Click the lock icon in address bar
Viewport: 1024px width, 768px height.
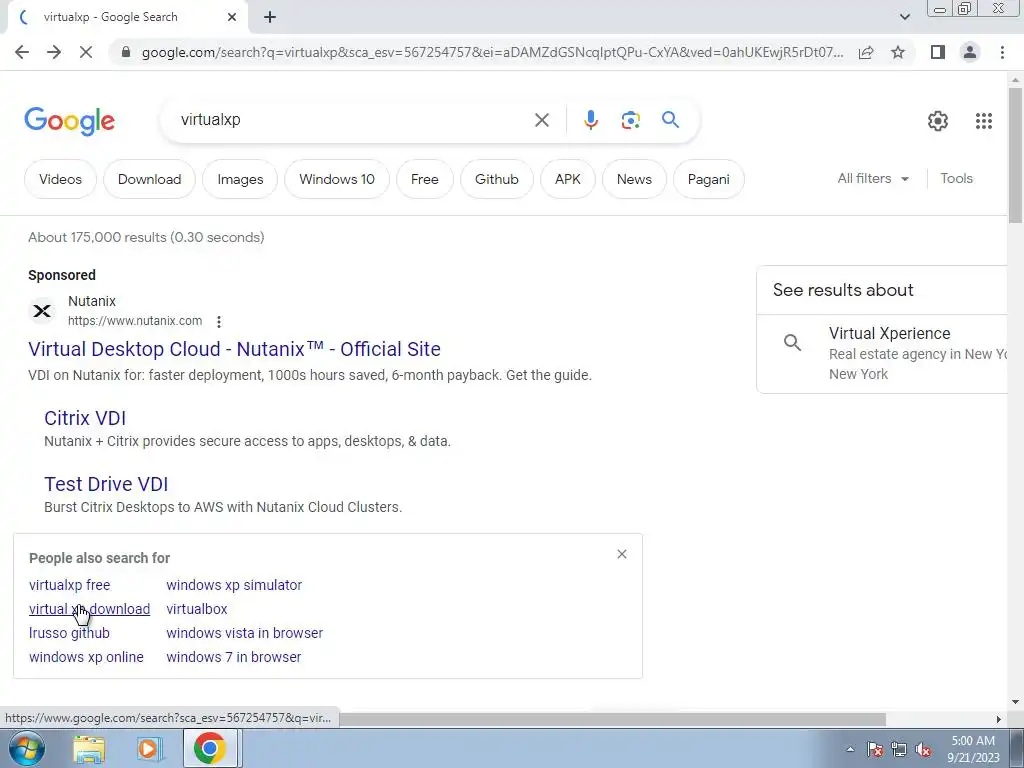[x=126, y=52]
